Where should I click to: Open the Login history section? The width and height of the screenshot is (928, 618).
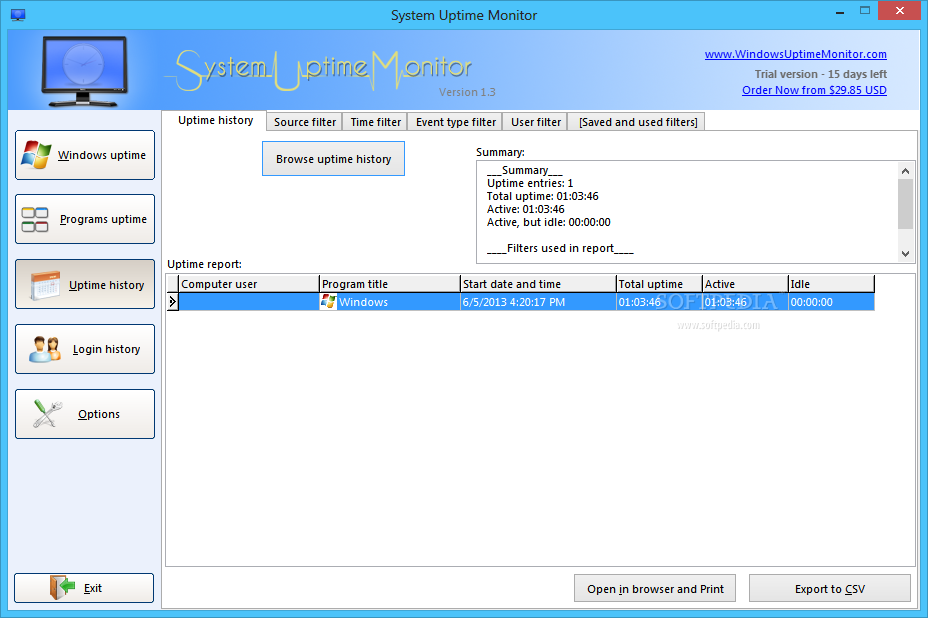coord(85,349)
